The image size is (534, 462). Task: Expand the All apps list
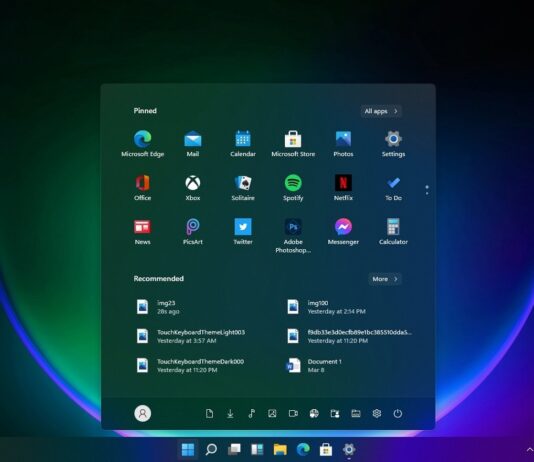(x=381, y=111)
